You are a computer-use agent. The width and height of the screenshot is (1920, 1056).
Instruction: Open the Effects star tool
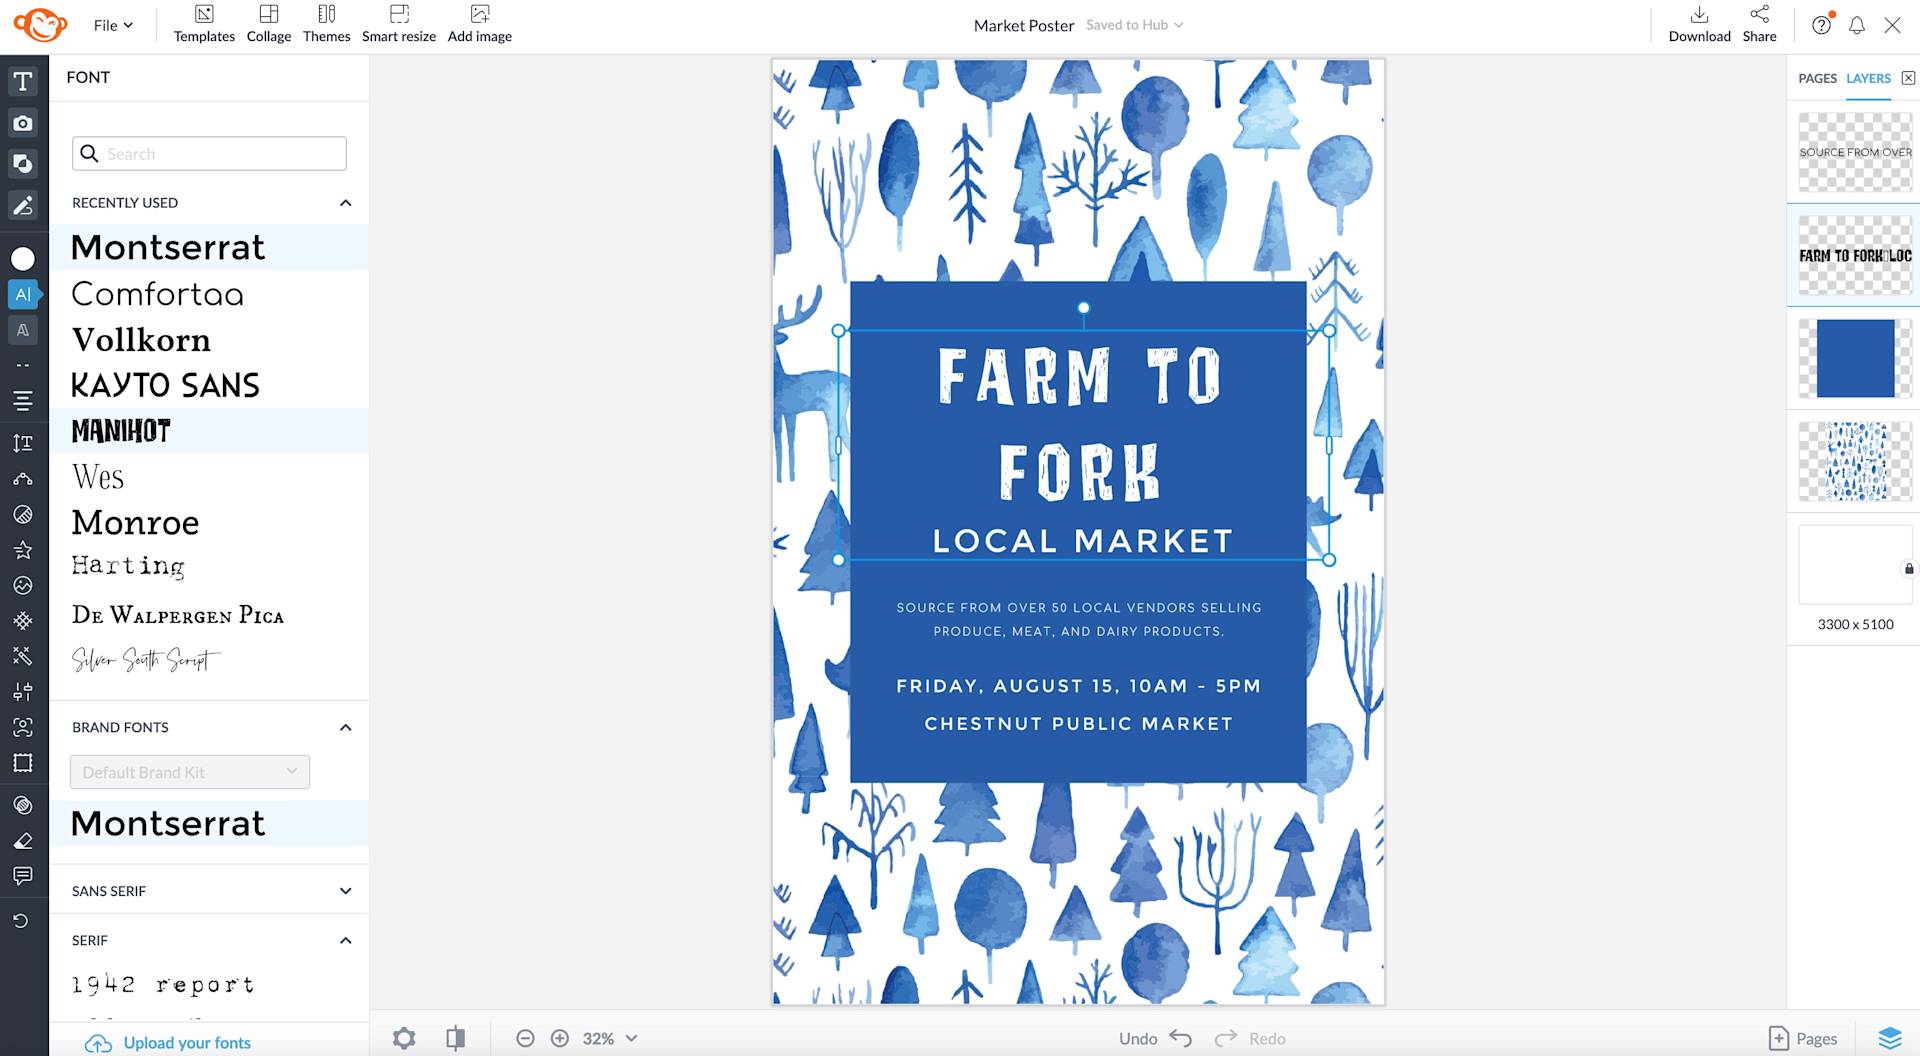tap(24, 549)
